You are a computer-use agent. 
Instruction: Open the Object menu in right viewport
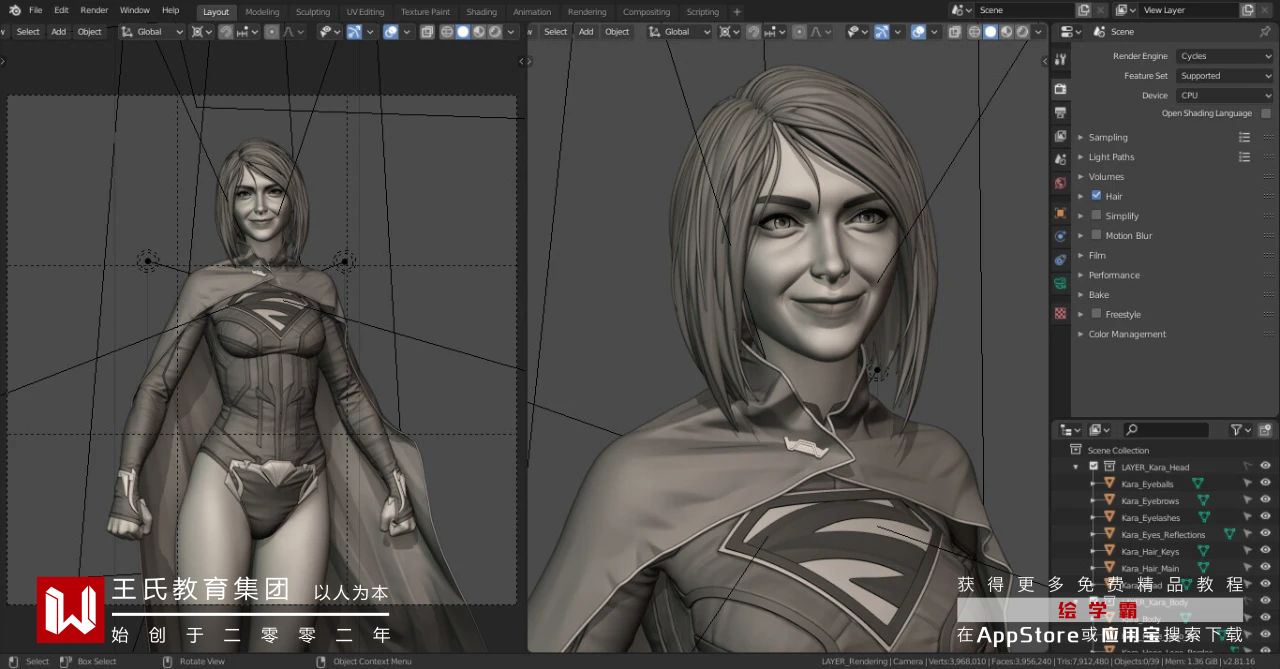coord(617,32)
